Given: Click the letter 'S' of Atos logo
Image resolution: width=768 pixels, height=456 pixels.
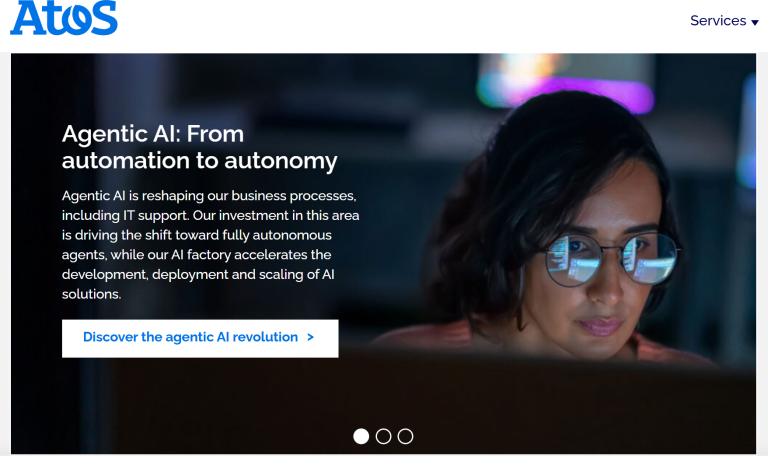Looking at the screenshot, I should tap(104, 18).
